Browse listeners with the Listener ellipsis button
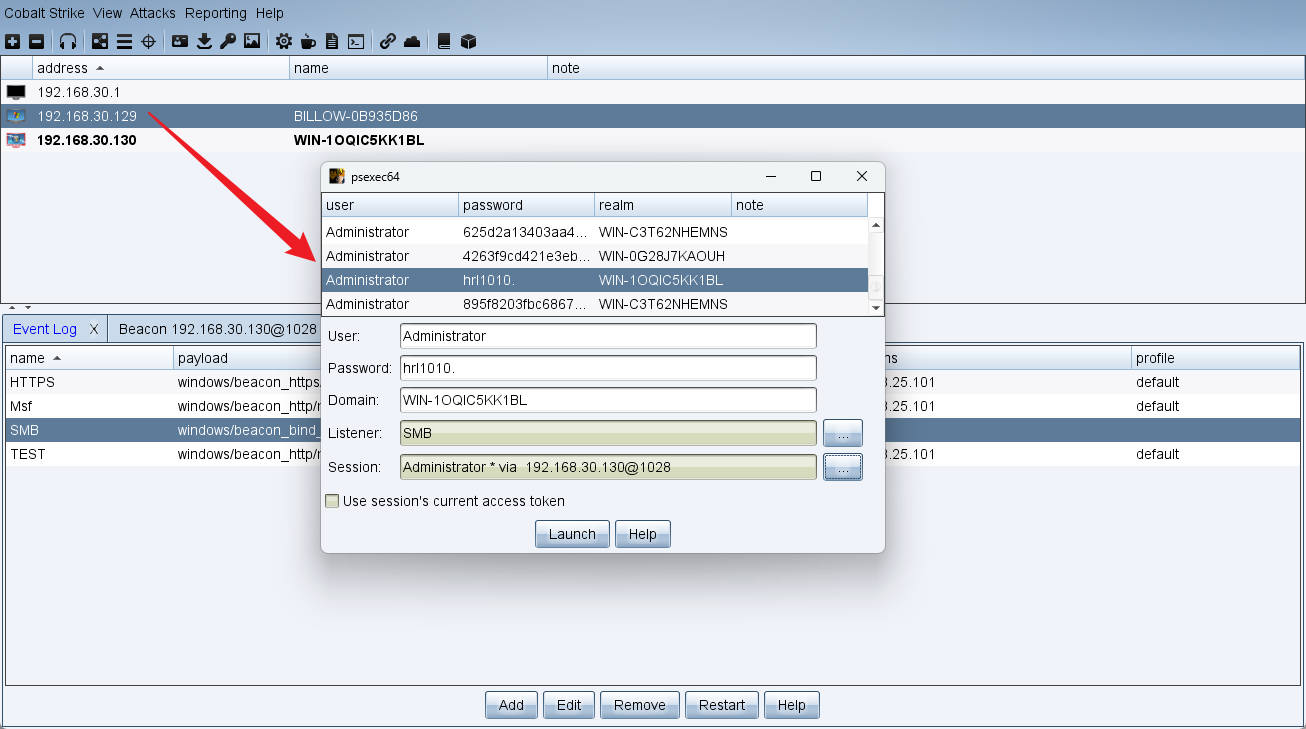This screenshot has height=729, width=1306. [x=843, y=433]
